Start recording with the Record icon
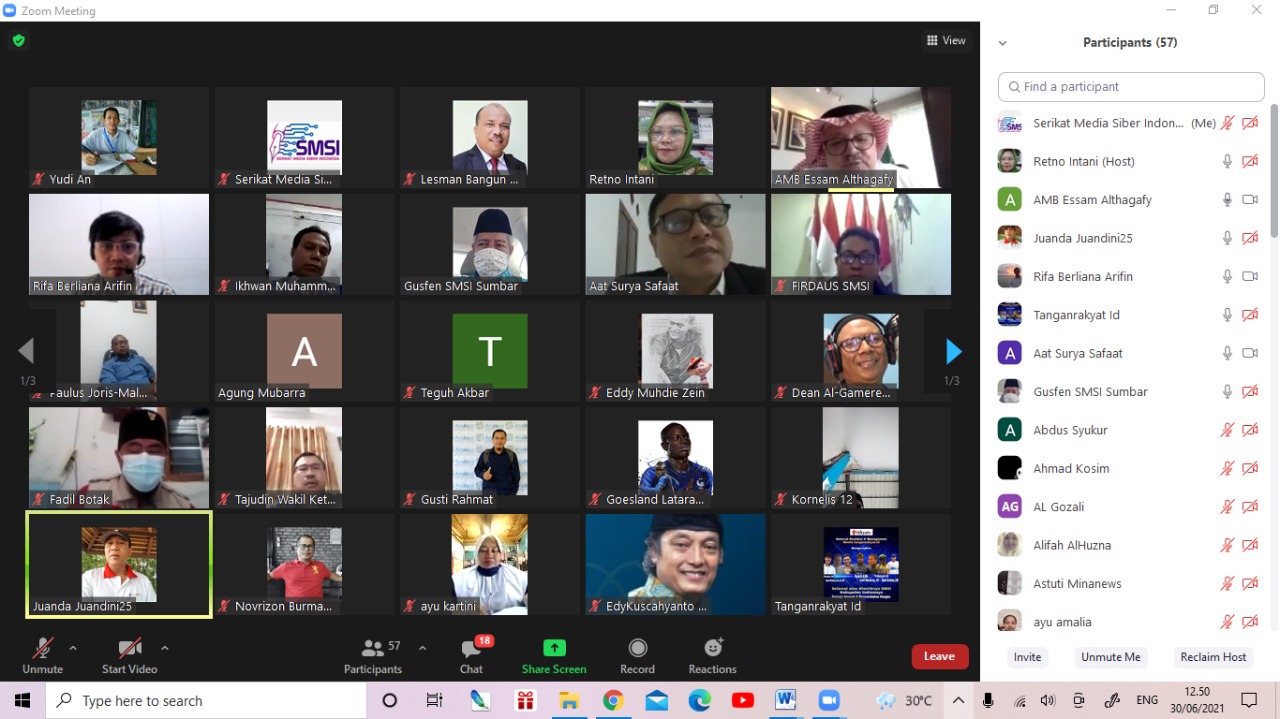1280x719 pixels. click(x=637, y=648)
